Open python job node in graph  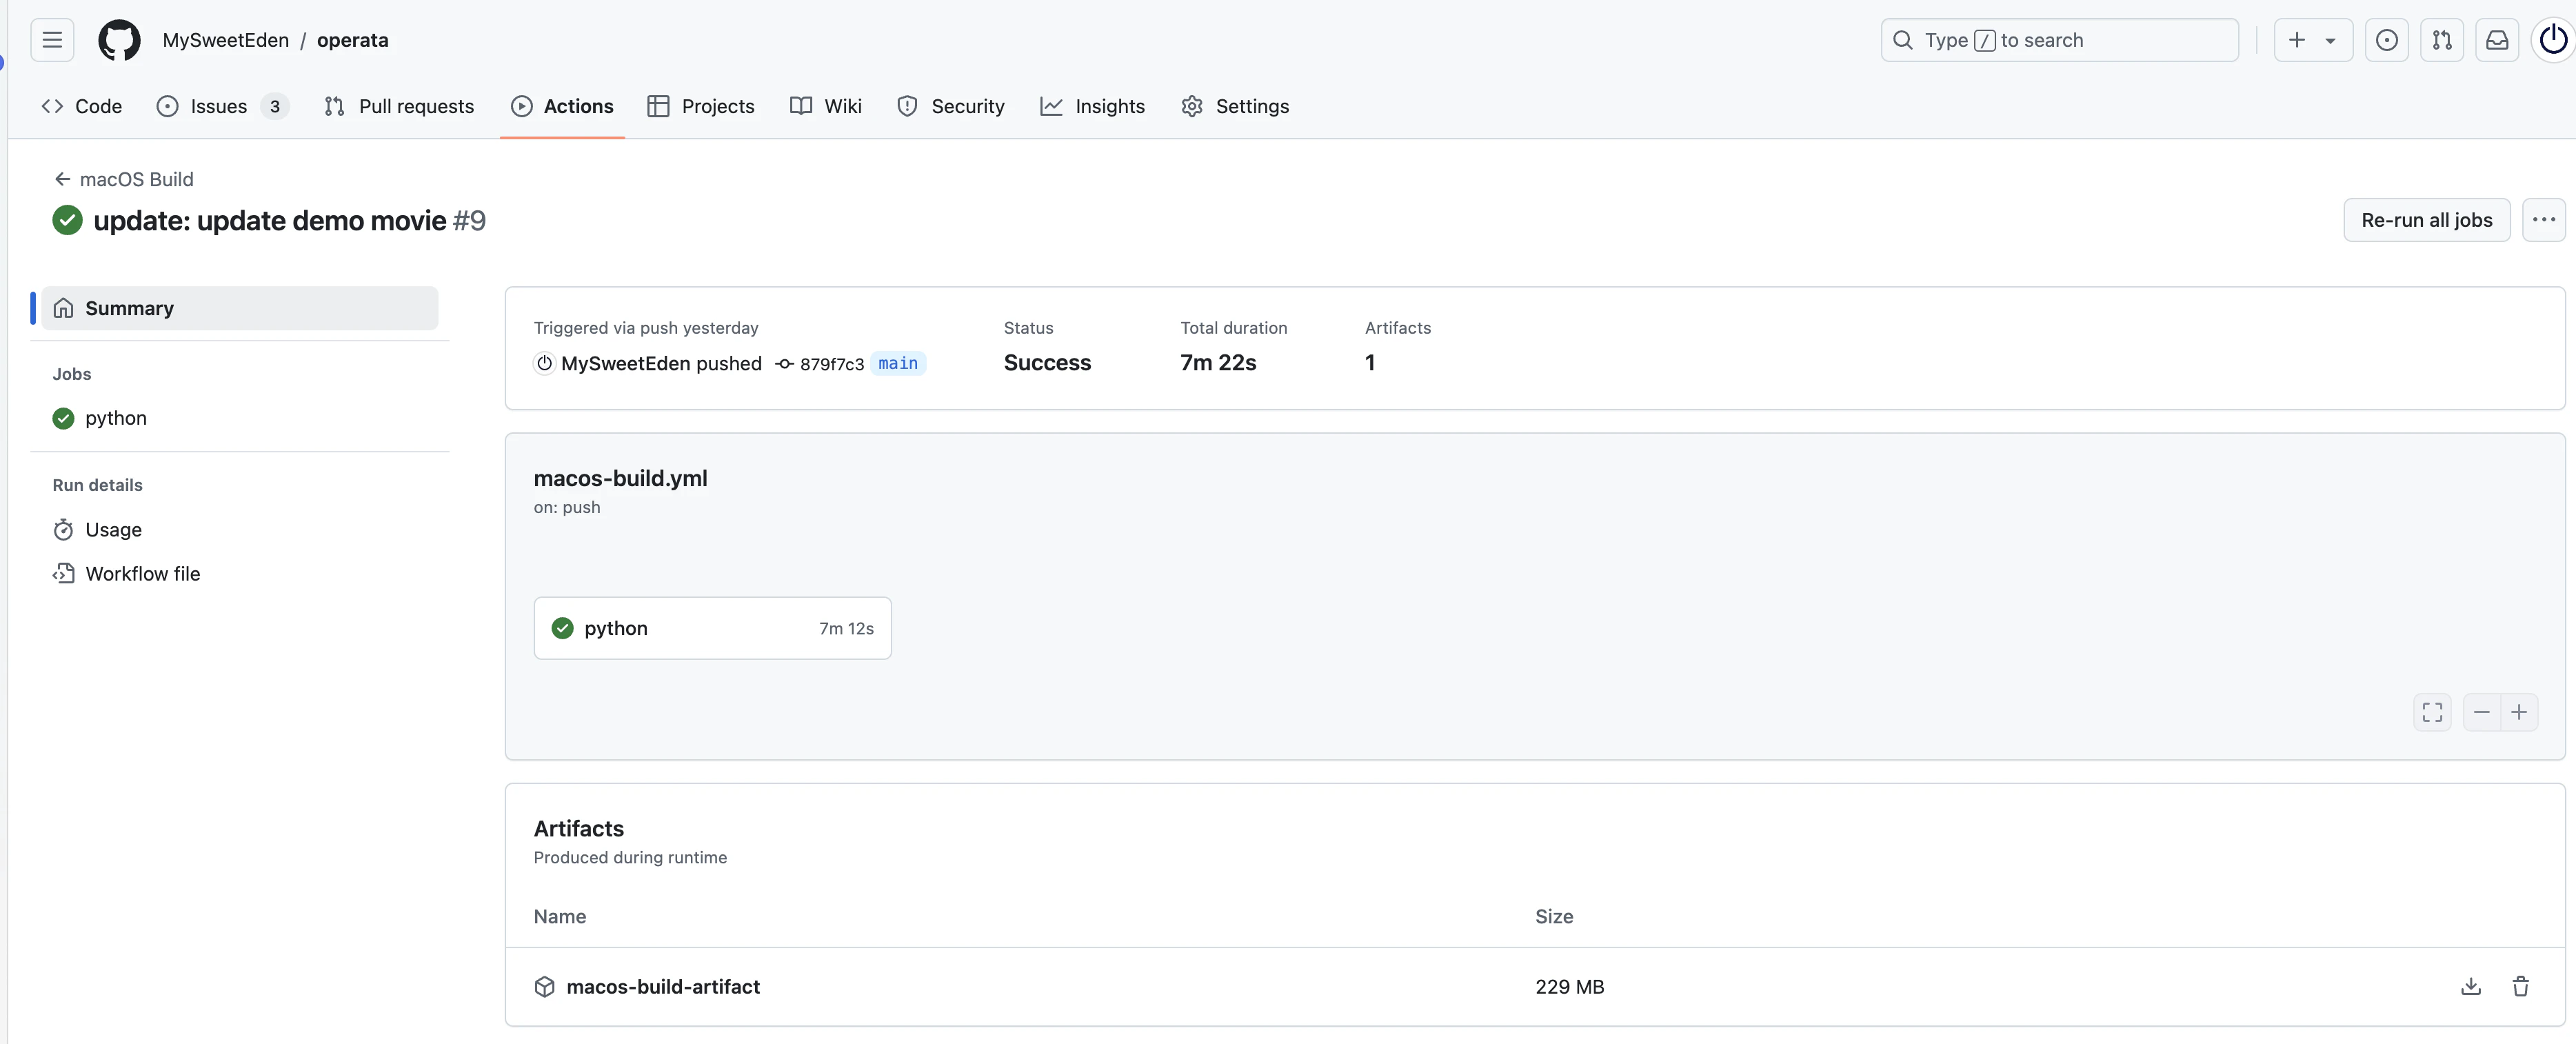(712, 628)
